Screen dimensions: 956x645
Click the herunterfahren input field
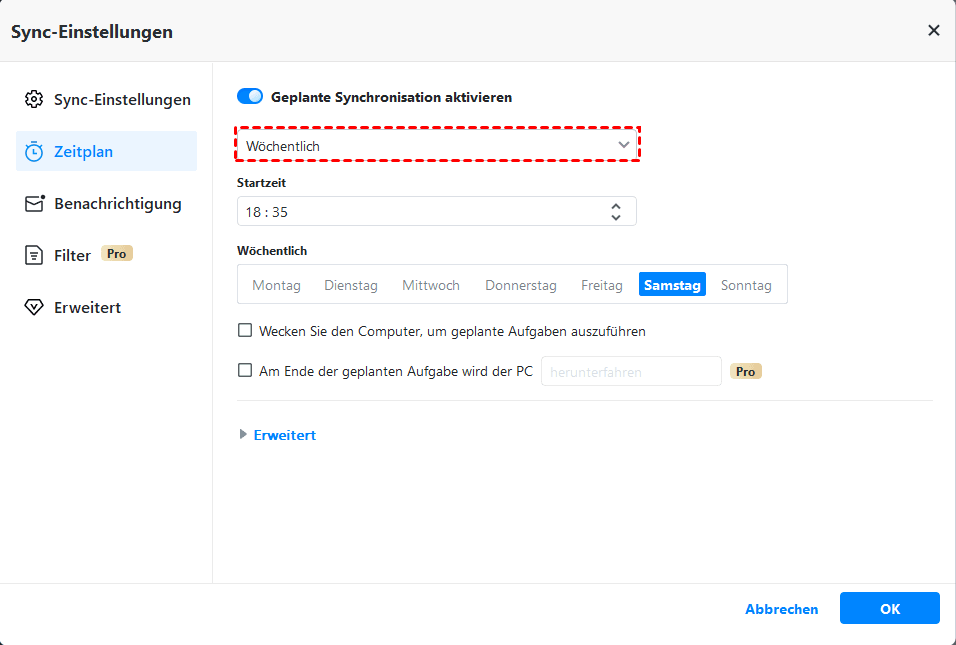[631, 371]
